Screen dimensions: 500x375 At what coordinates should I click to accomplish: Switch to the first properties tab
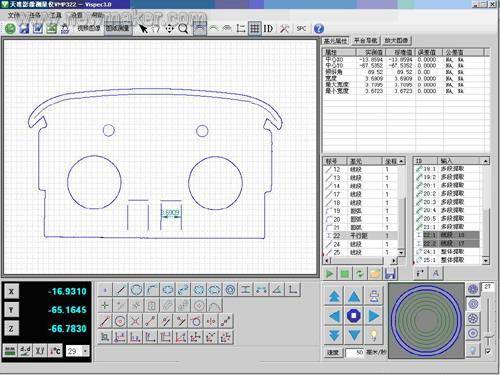tap(335, 41)
